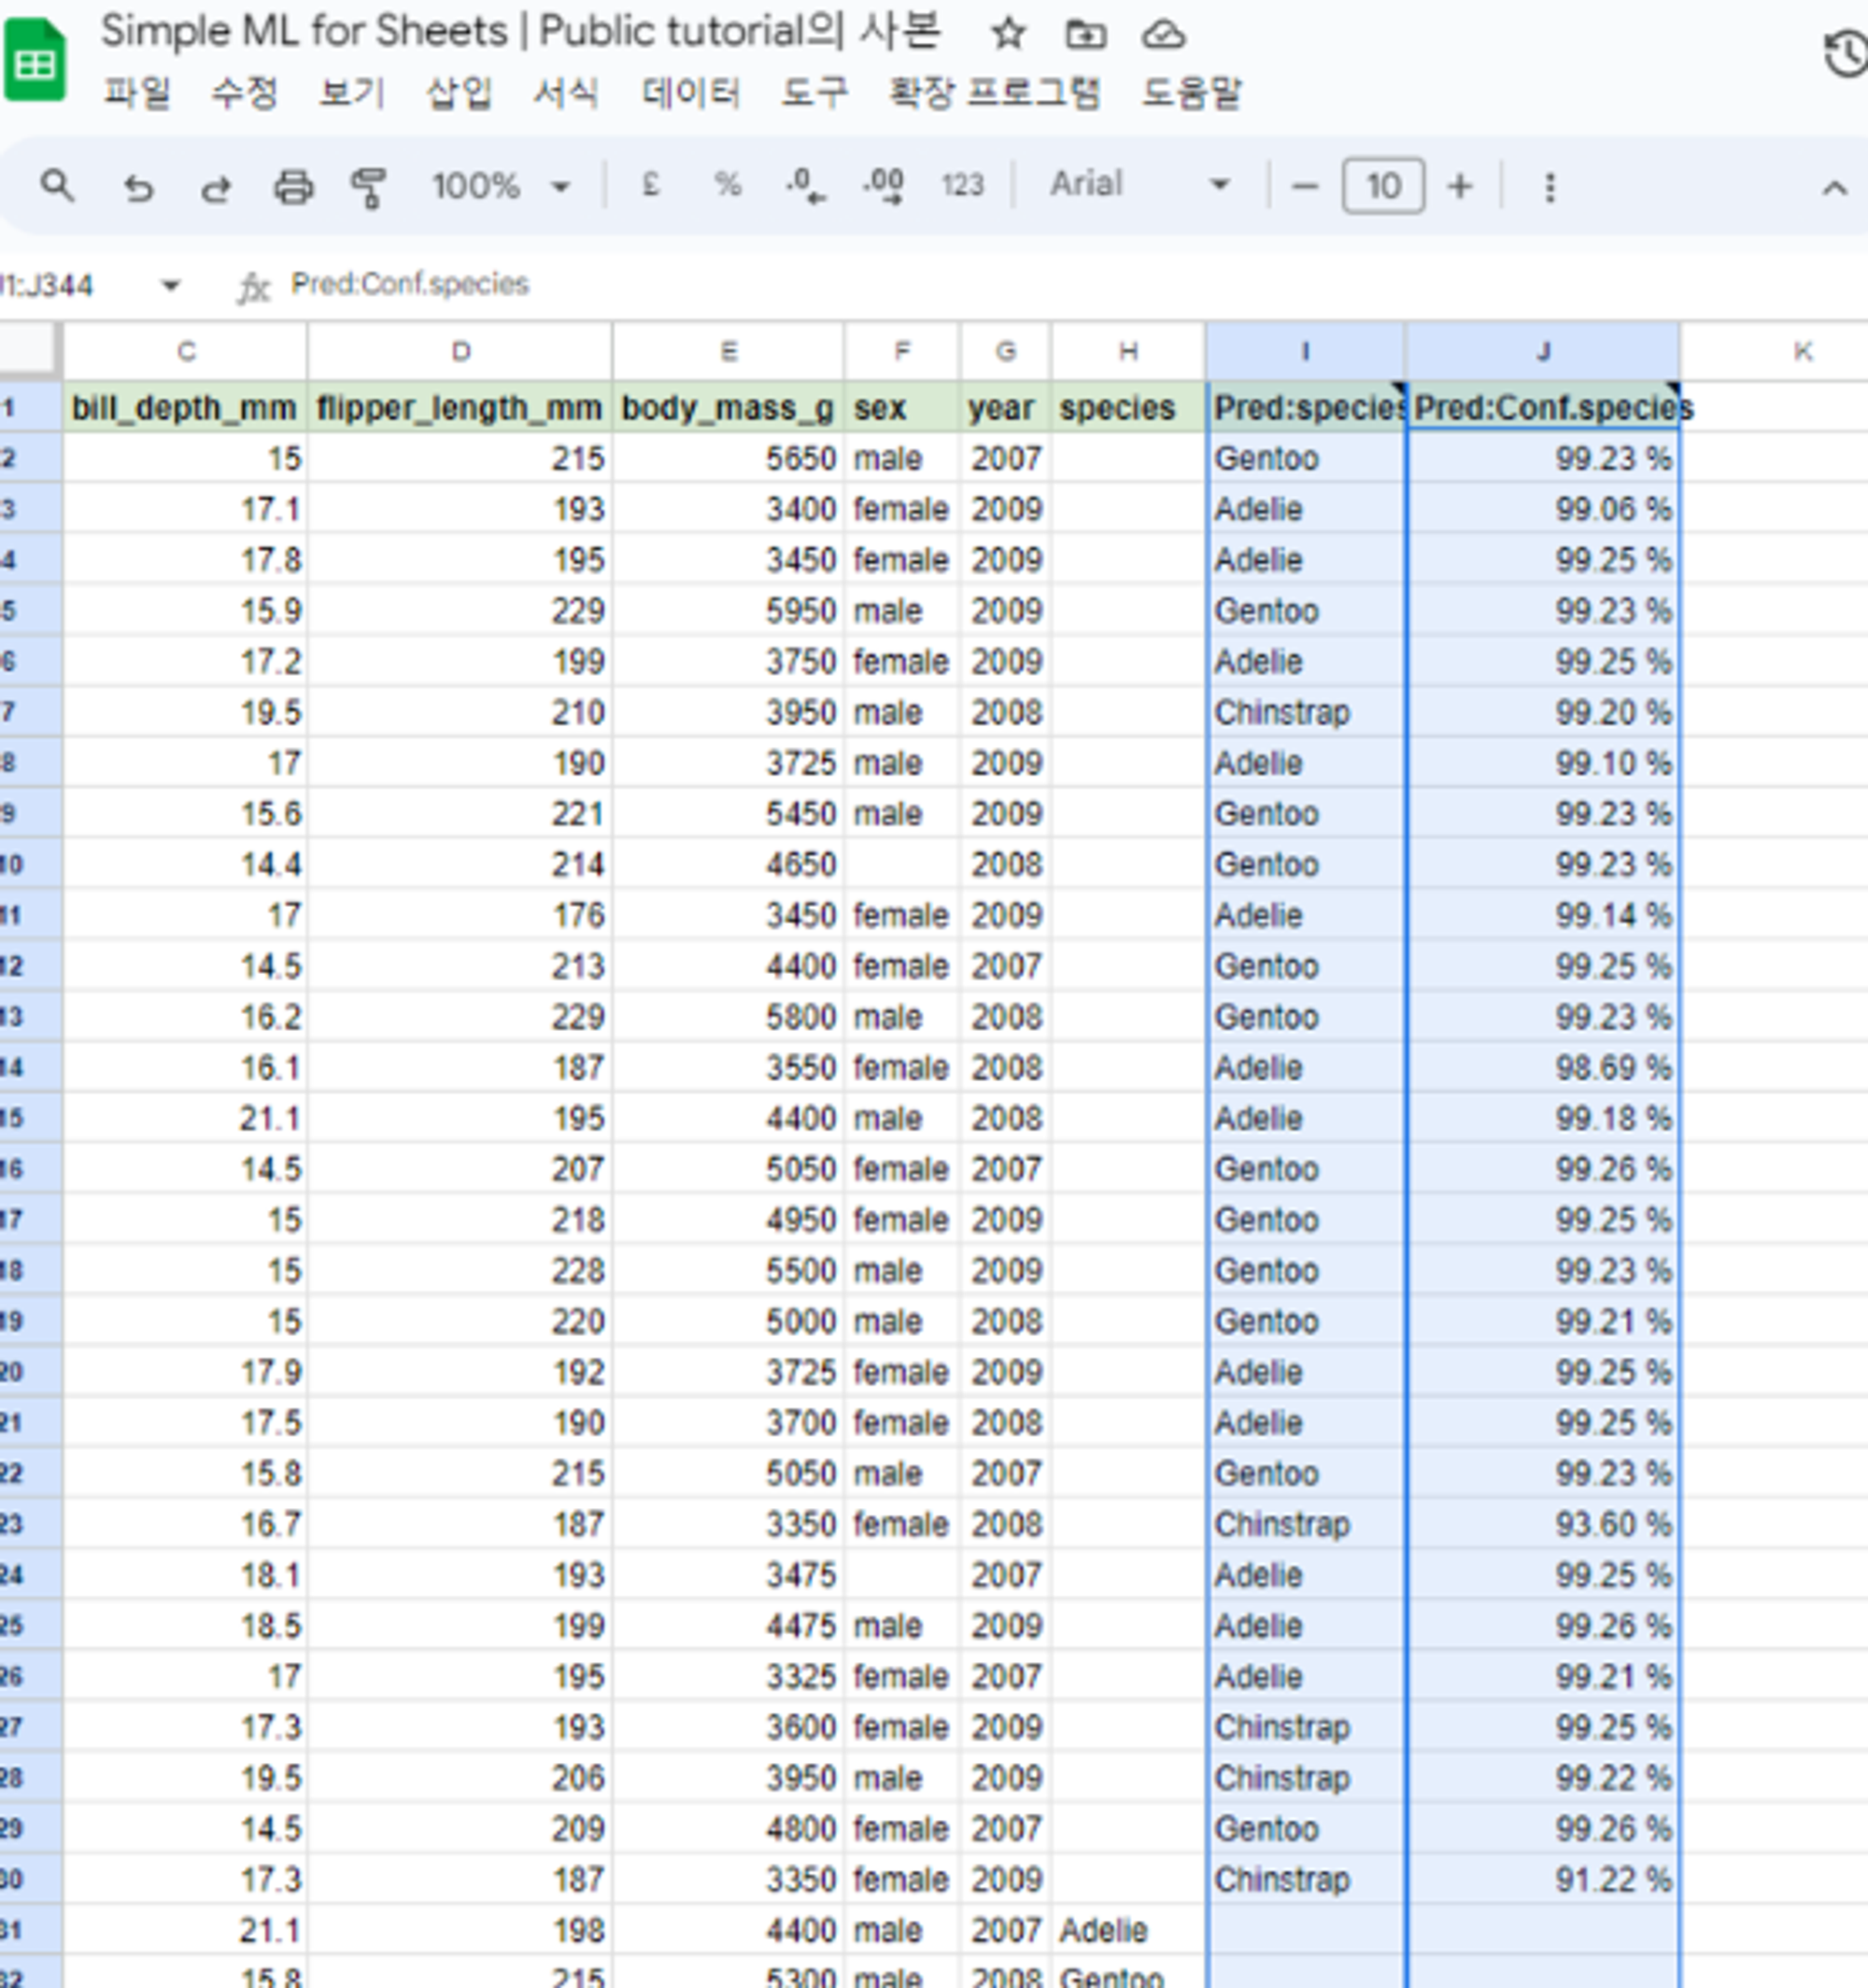Format as percent button
1868x1988 pixels.
[727, 185]
